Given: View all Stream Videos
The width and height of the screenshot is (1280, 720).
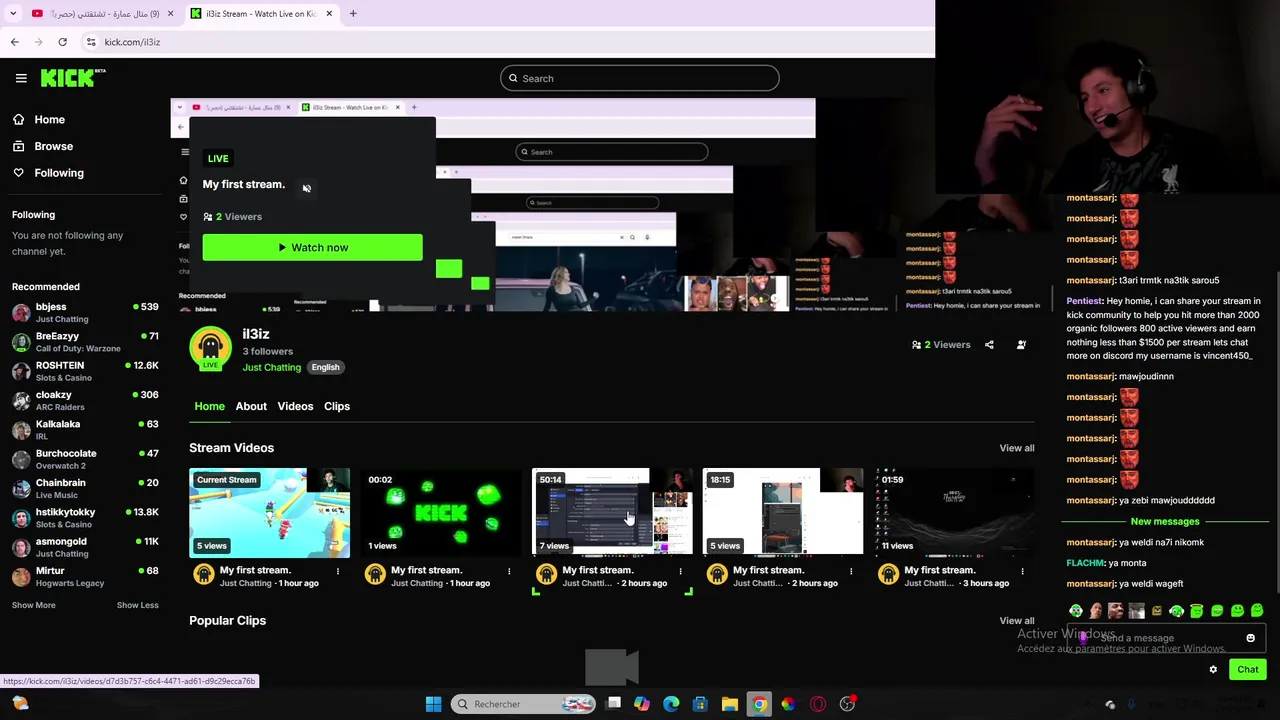Looking at the screenshot, I should [x=1016, y=448].
